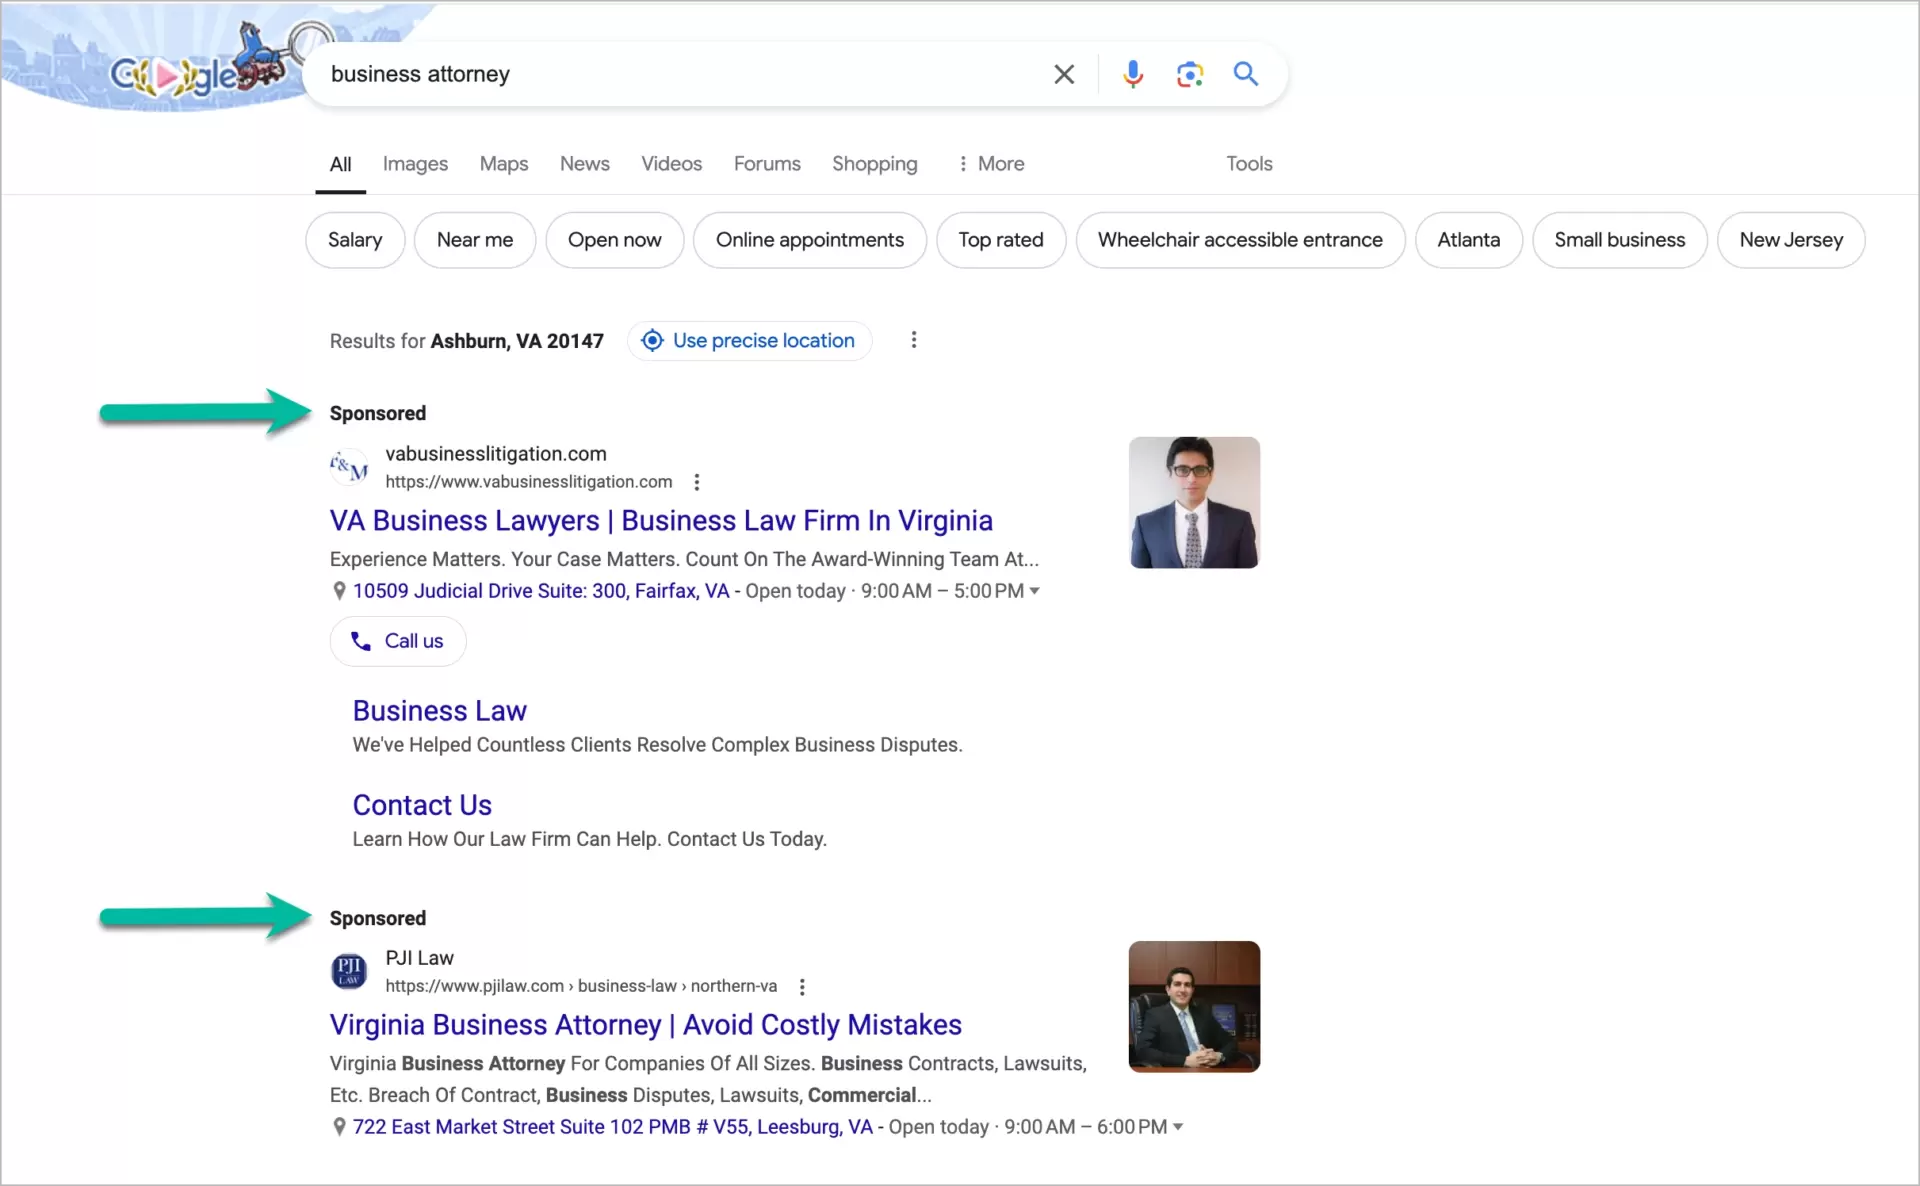
Task: Select the Top rated filter toggle
Action: (1001, 240)
